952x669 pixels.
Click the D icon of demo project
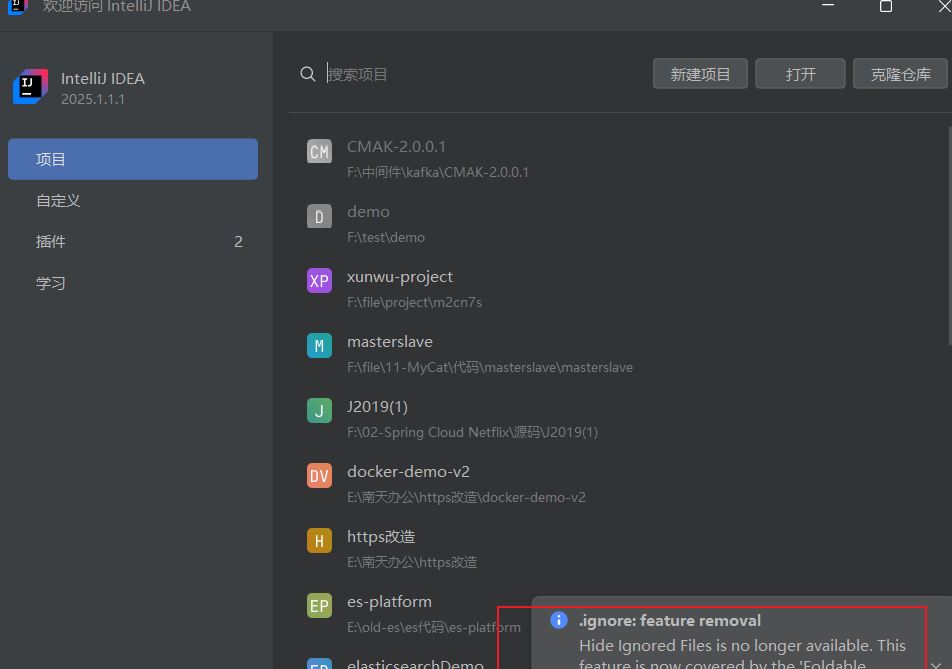tap(319, 216)
